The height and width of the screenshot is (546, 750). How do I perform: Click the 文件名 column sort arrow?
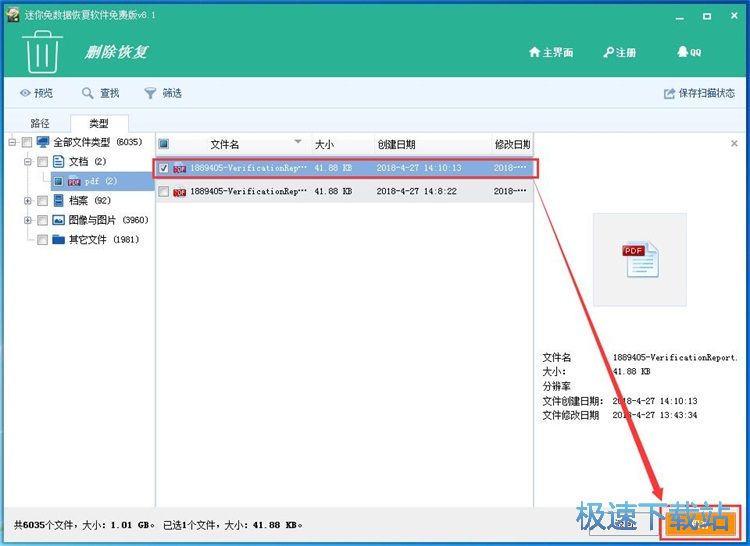coord(298,142)
